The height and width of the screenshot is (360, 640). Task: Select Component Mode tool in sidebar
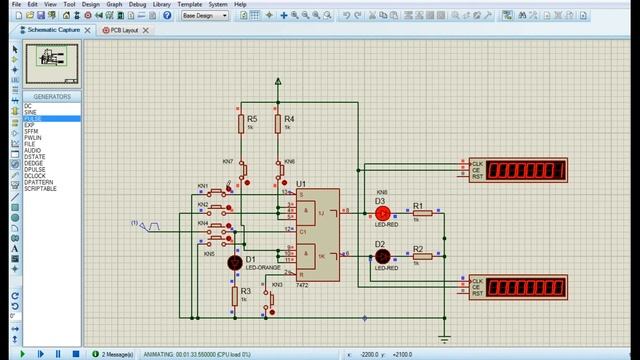coord(15,60)
